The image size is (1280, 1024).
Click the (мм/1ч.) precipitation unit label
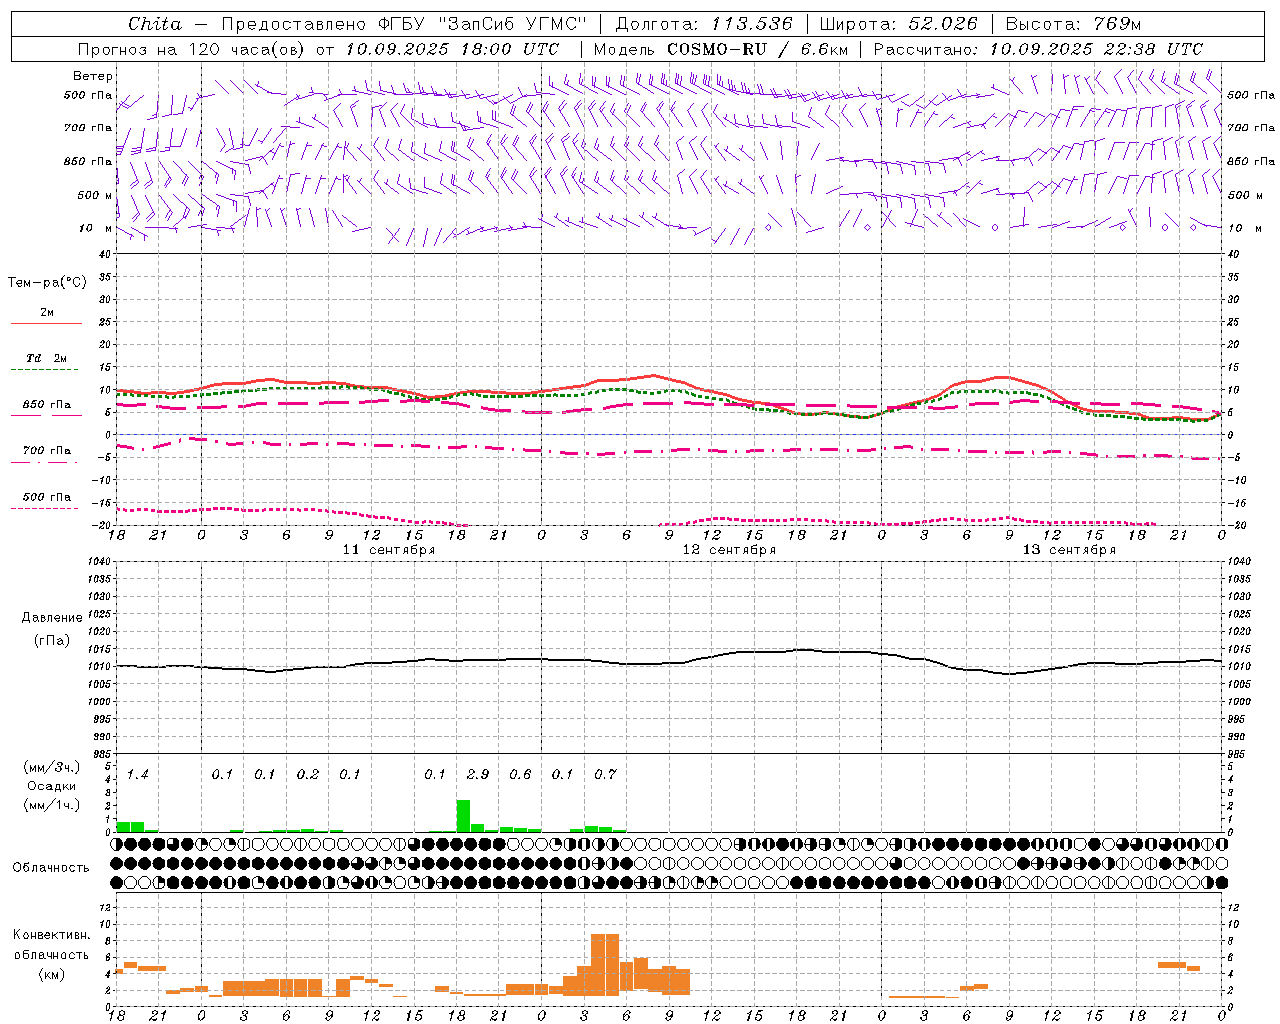51,805
